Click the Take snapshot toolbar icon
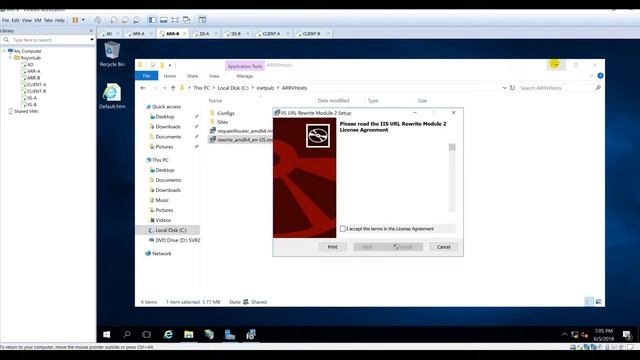This screenshot has height=360, width=640. pos(113,20)
